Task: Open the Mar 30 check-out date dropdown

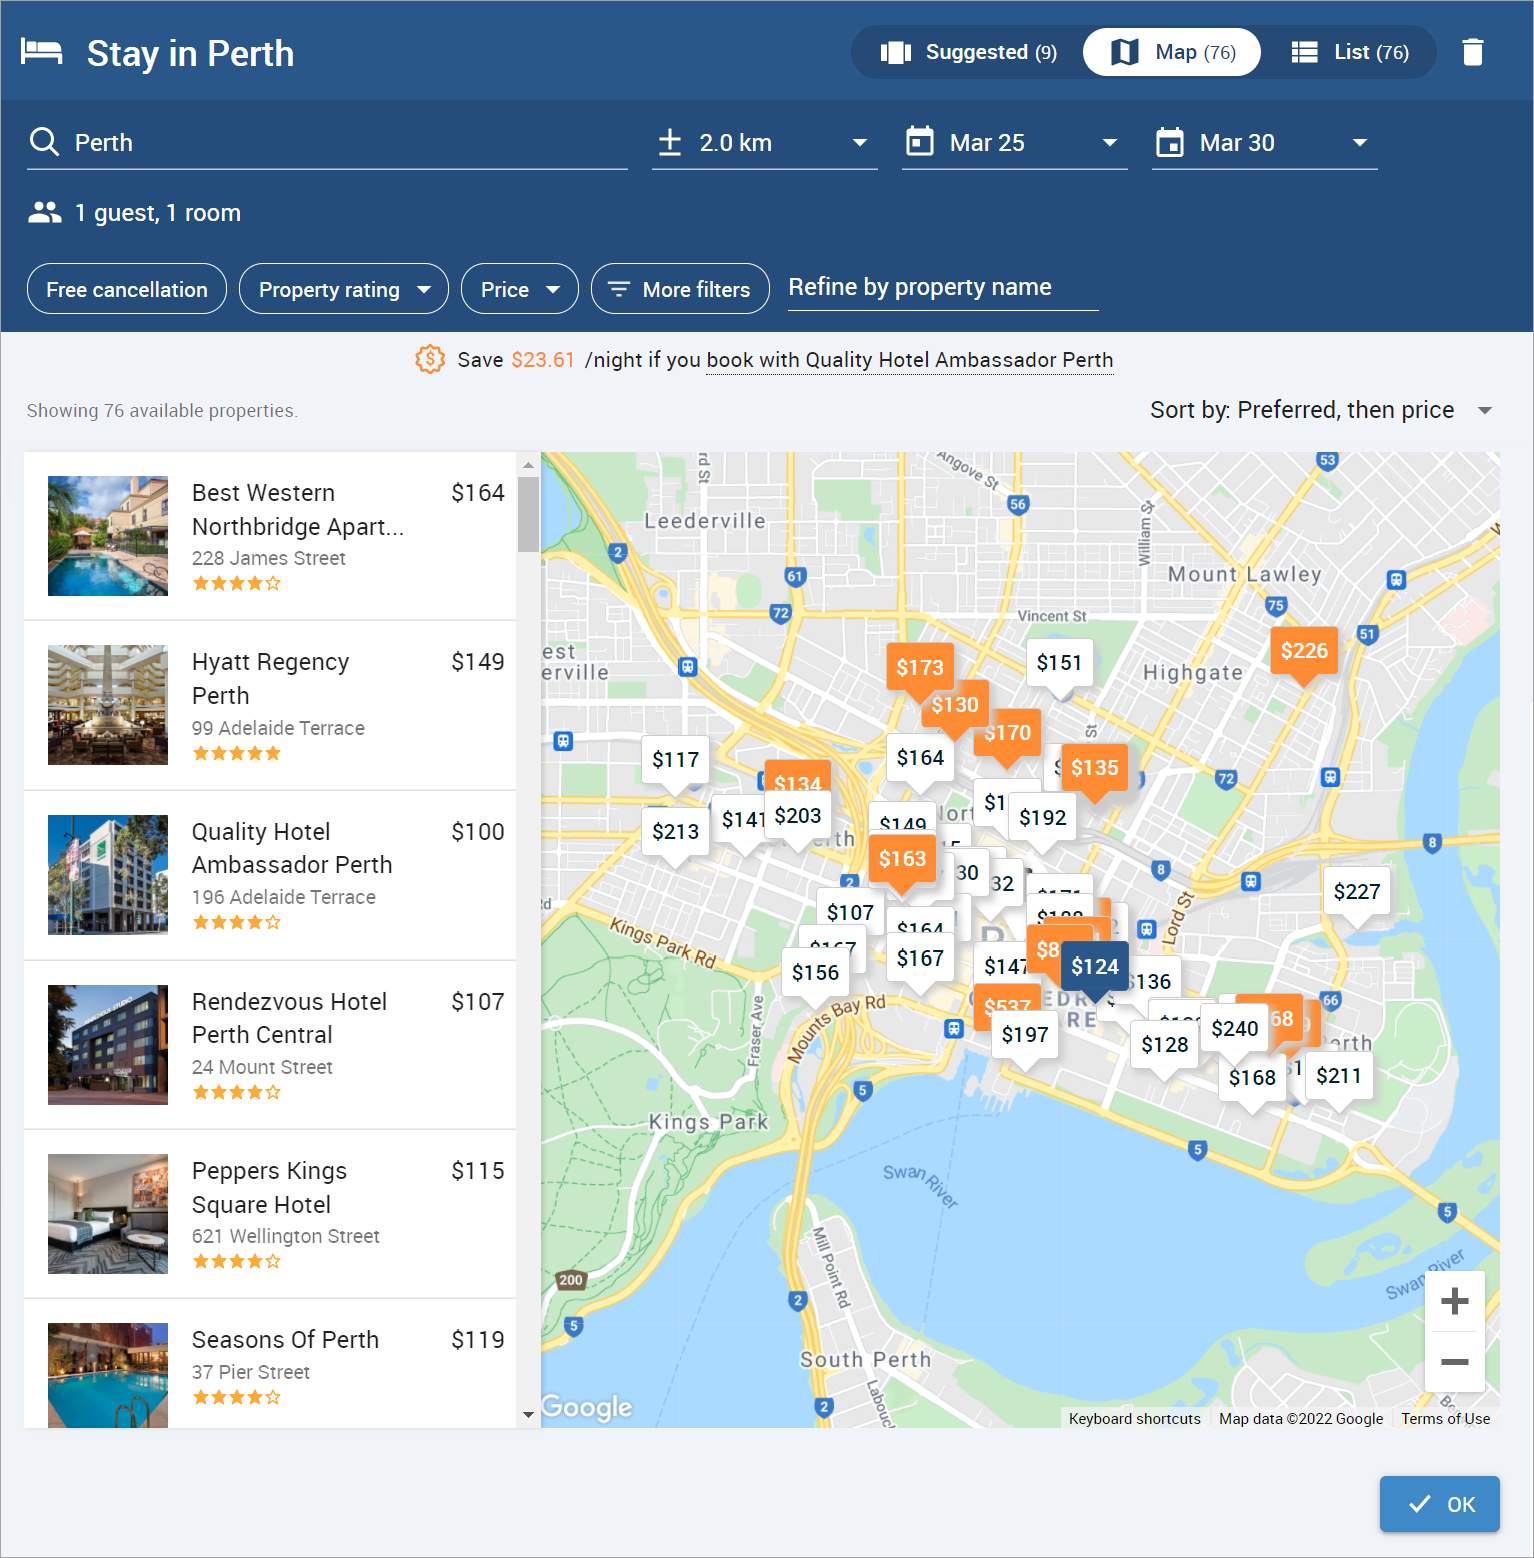Action: click(x=1265, y=143)
